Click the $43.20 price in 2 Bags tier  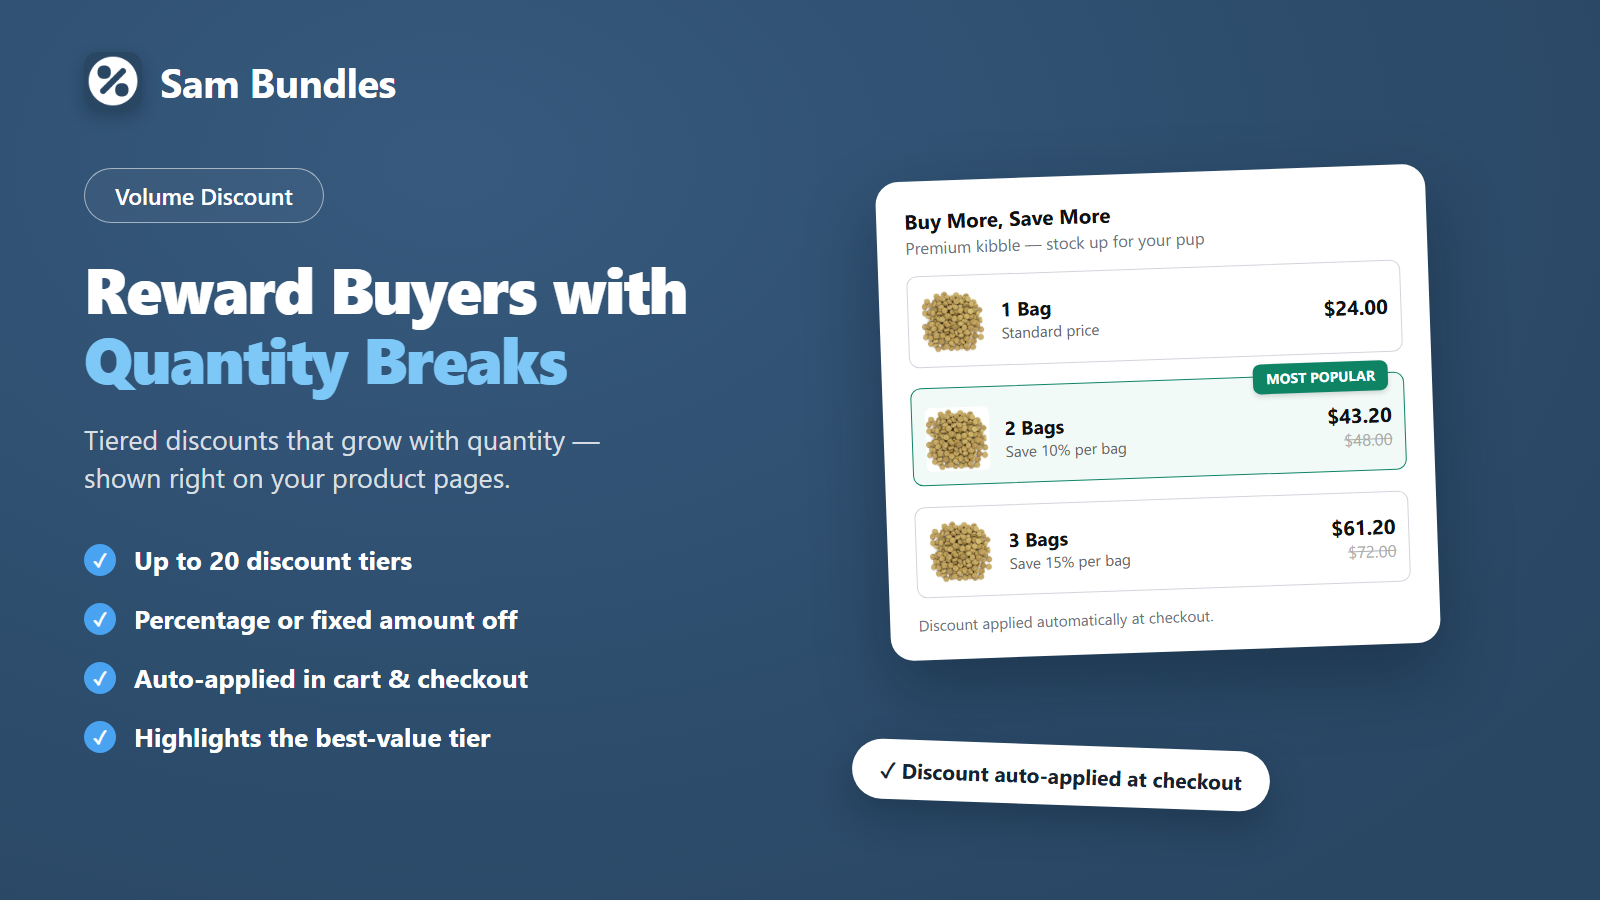(1359, 416)
